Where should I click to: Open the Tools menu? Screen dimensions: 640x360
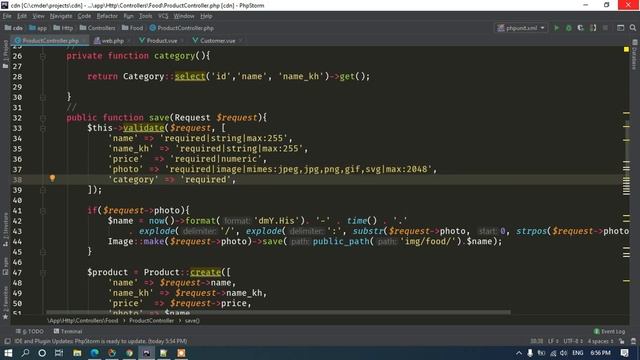pyautogui.click(x=145, y=16)
